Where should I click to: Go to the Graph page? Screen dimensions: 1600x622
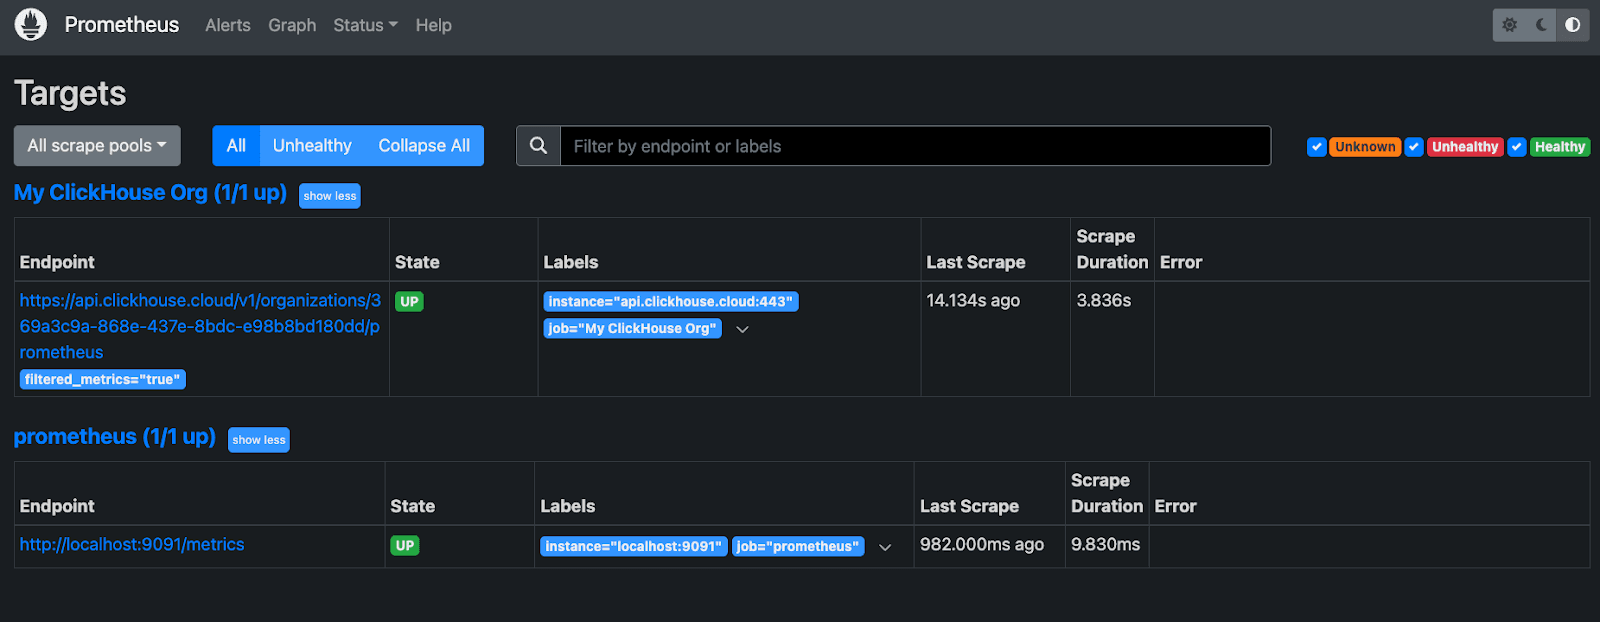[x=292, y=25]
